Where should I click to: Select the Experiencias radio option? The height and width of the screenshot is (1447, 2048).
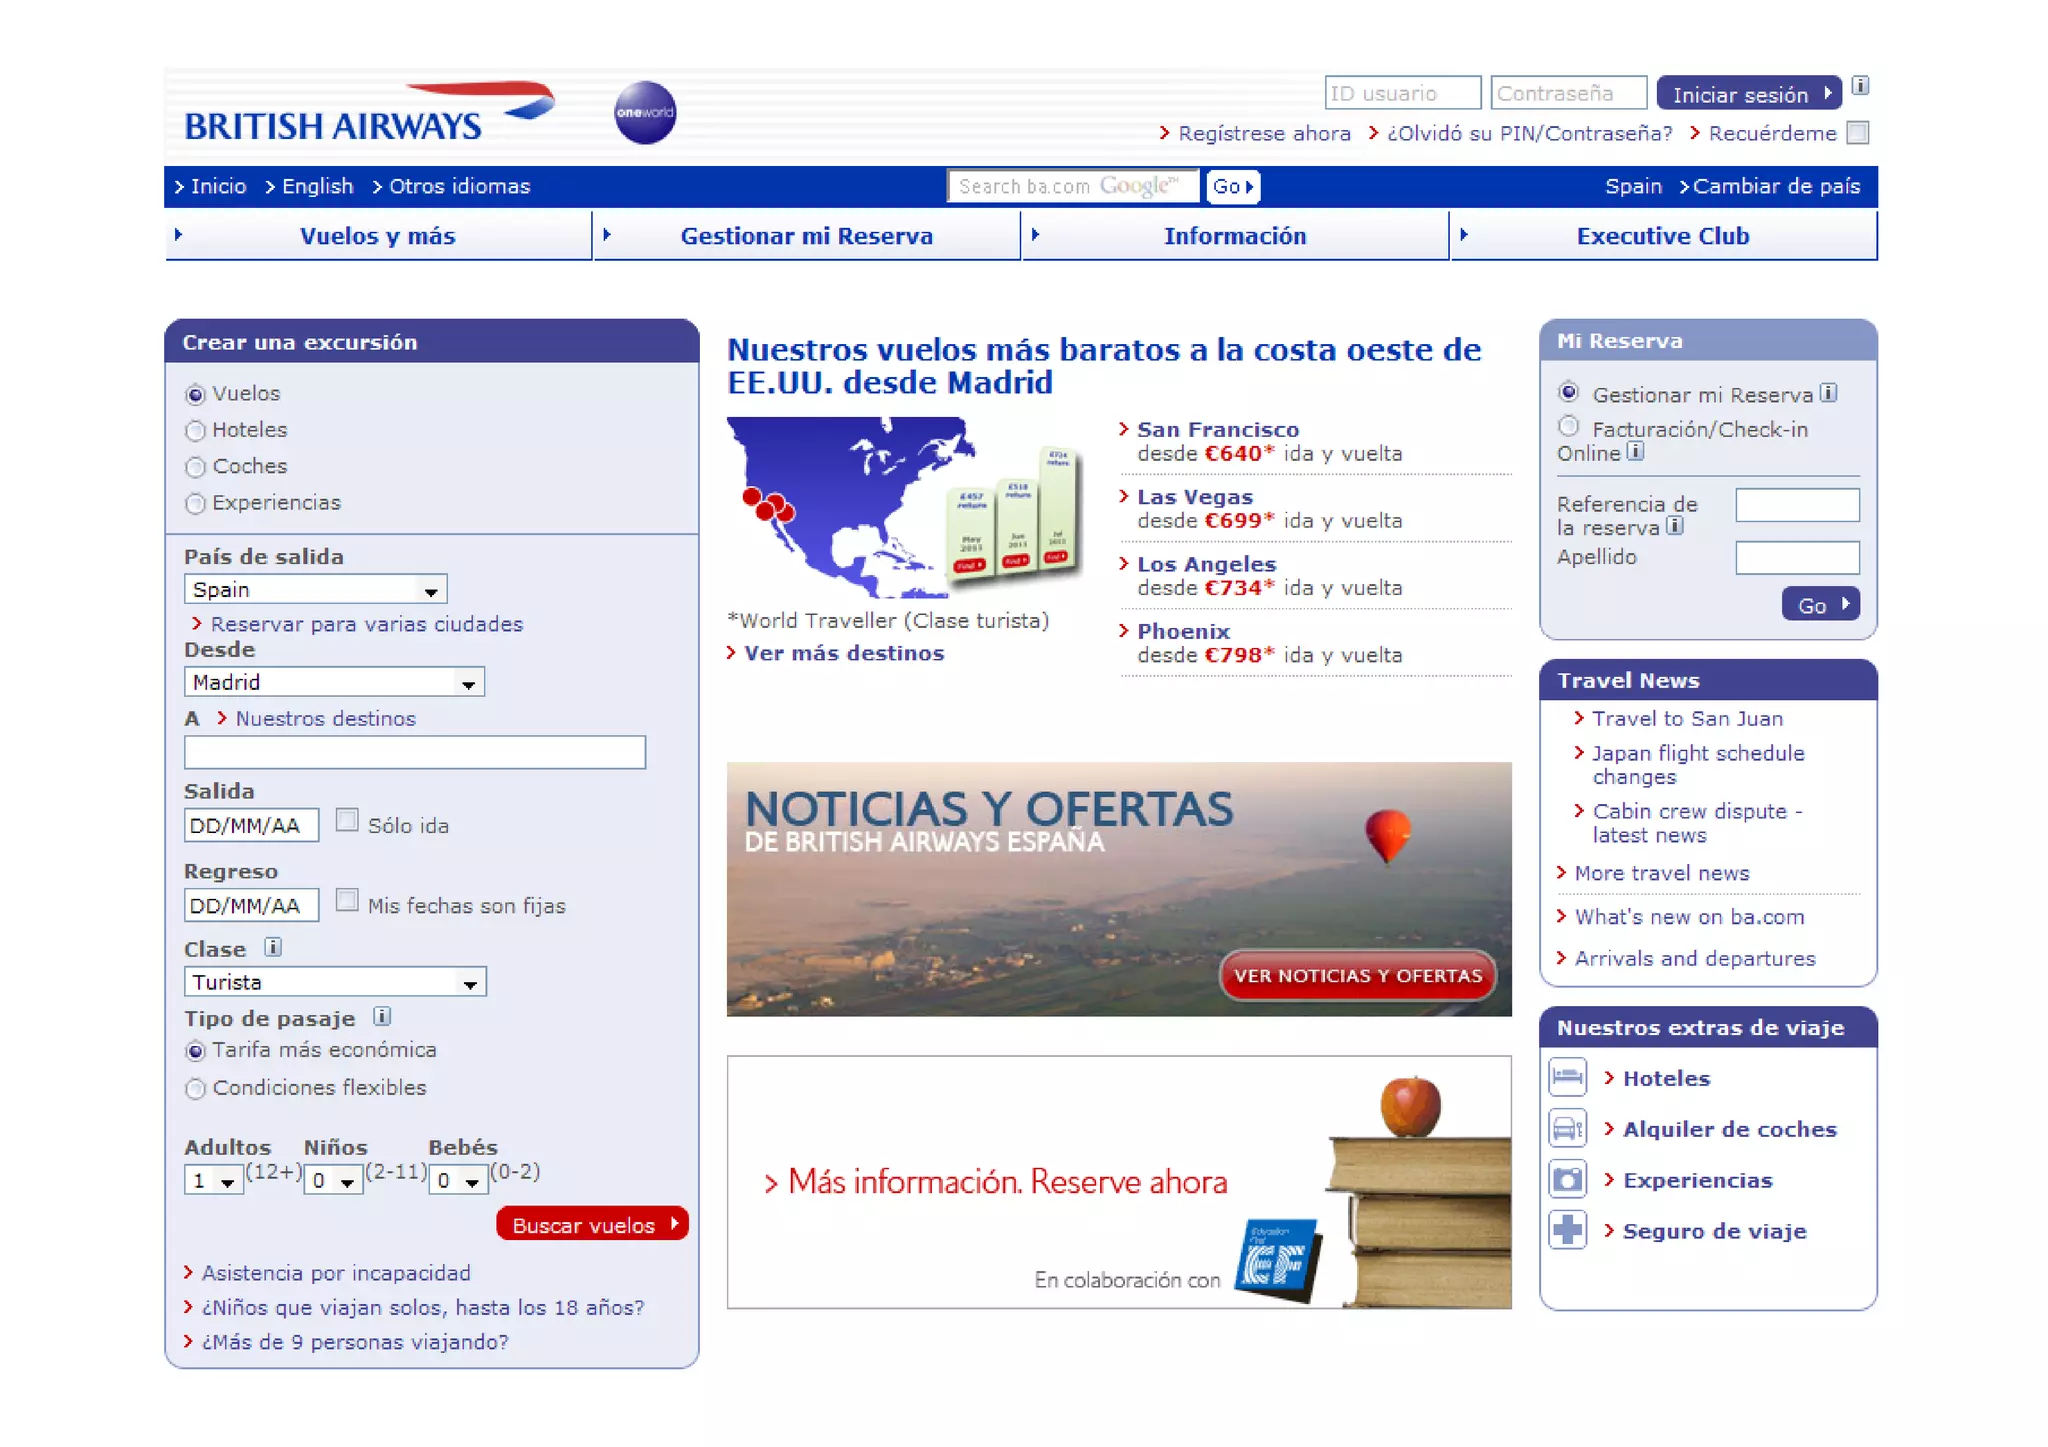[196, 504]
